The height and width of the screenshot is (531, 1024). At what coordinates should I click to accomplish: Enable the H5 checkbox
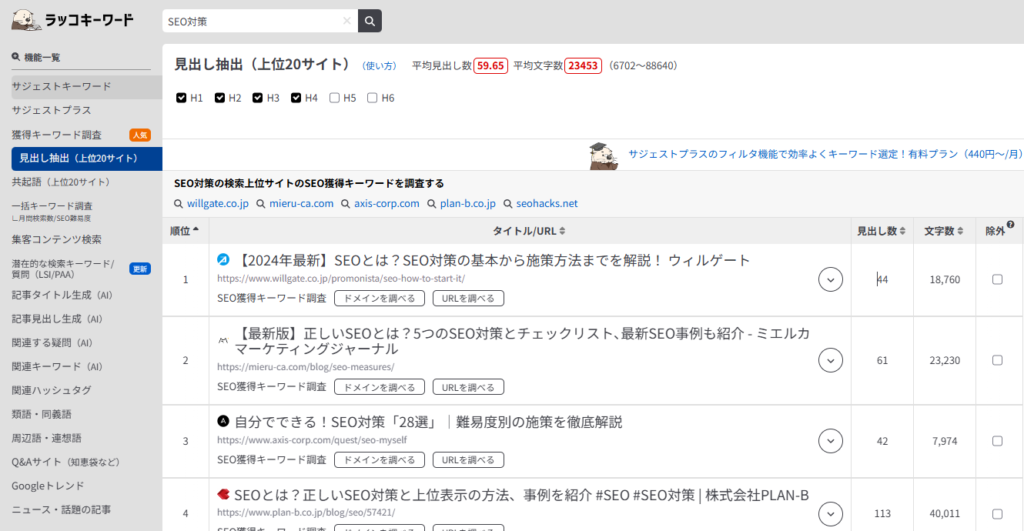point(334,98)
